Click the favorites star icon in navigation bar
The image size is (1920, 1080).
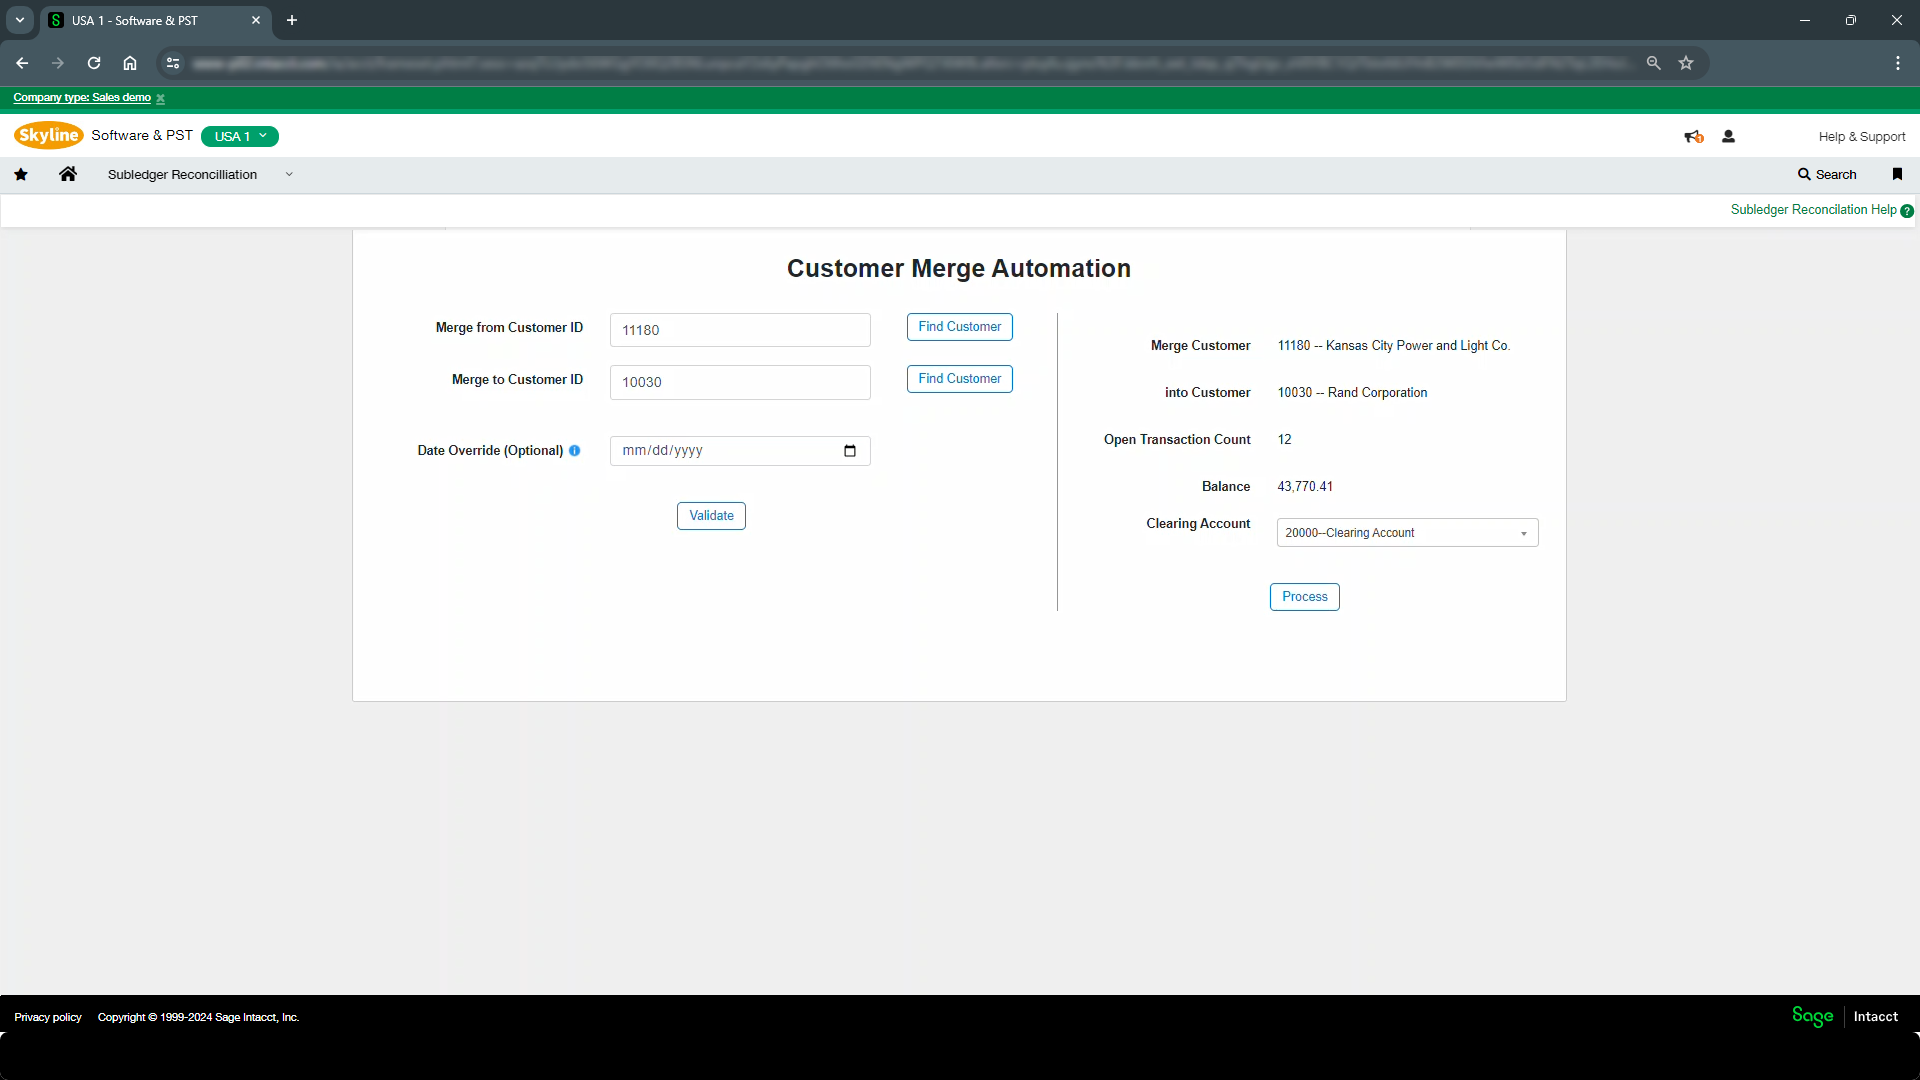[21, 174]
